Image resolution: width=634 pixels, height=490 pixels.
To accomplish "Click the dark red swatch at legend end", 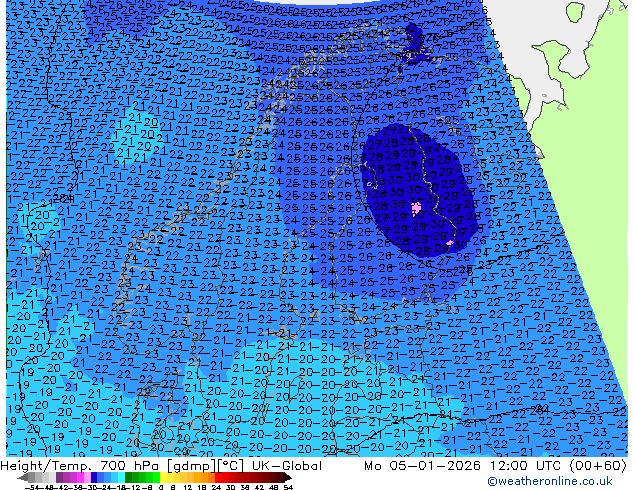I will tap(284, 478).
